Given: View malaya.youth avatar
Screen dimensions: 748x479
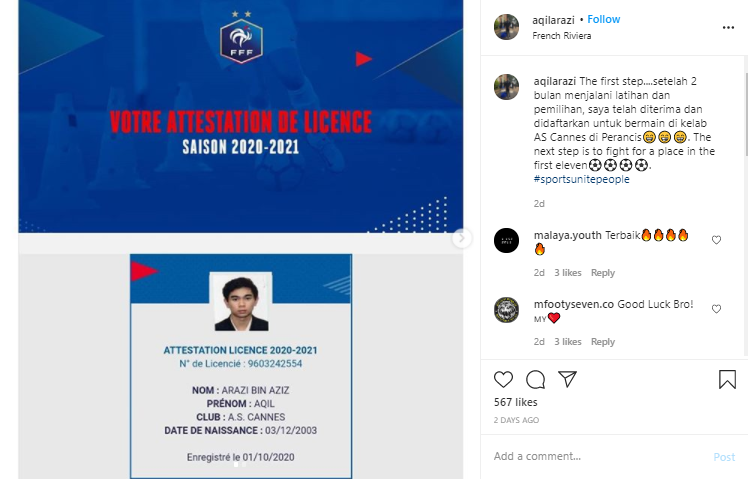Looking at the screenshot, I should click(506, 240).
